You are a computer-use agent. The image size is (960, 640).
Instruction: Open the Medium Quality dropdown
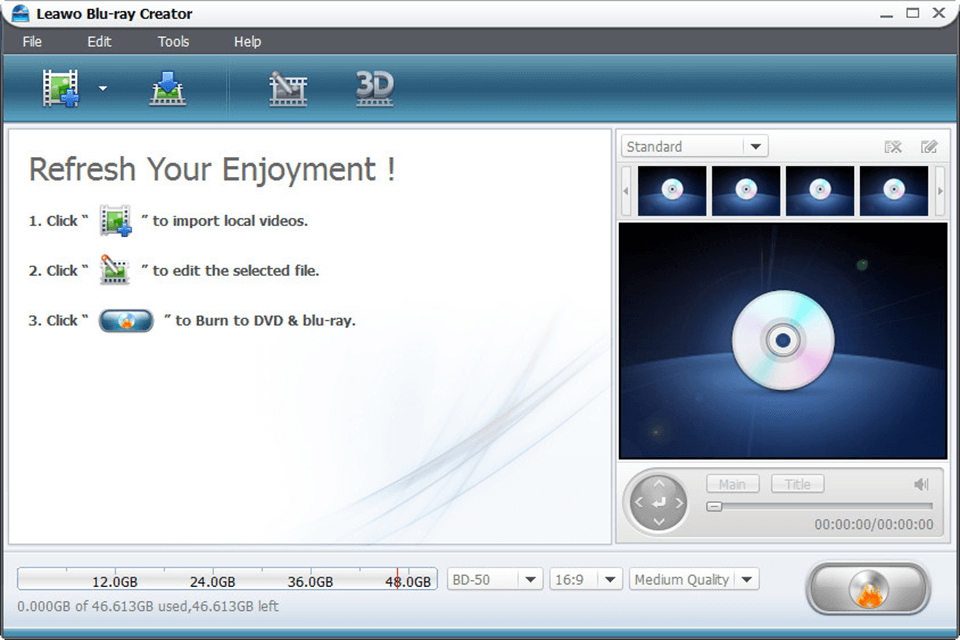tap(694, 578)
